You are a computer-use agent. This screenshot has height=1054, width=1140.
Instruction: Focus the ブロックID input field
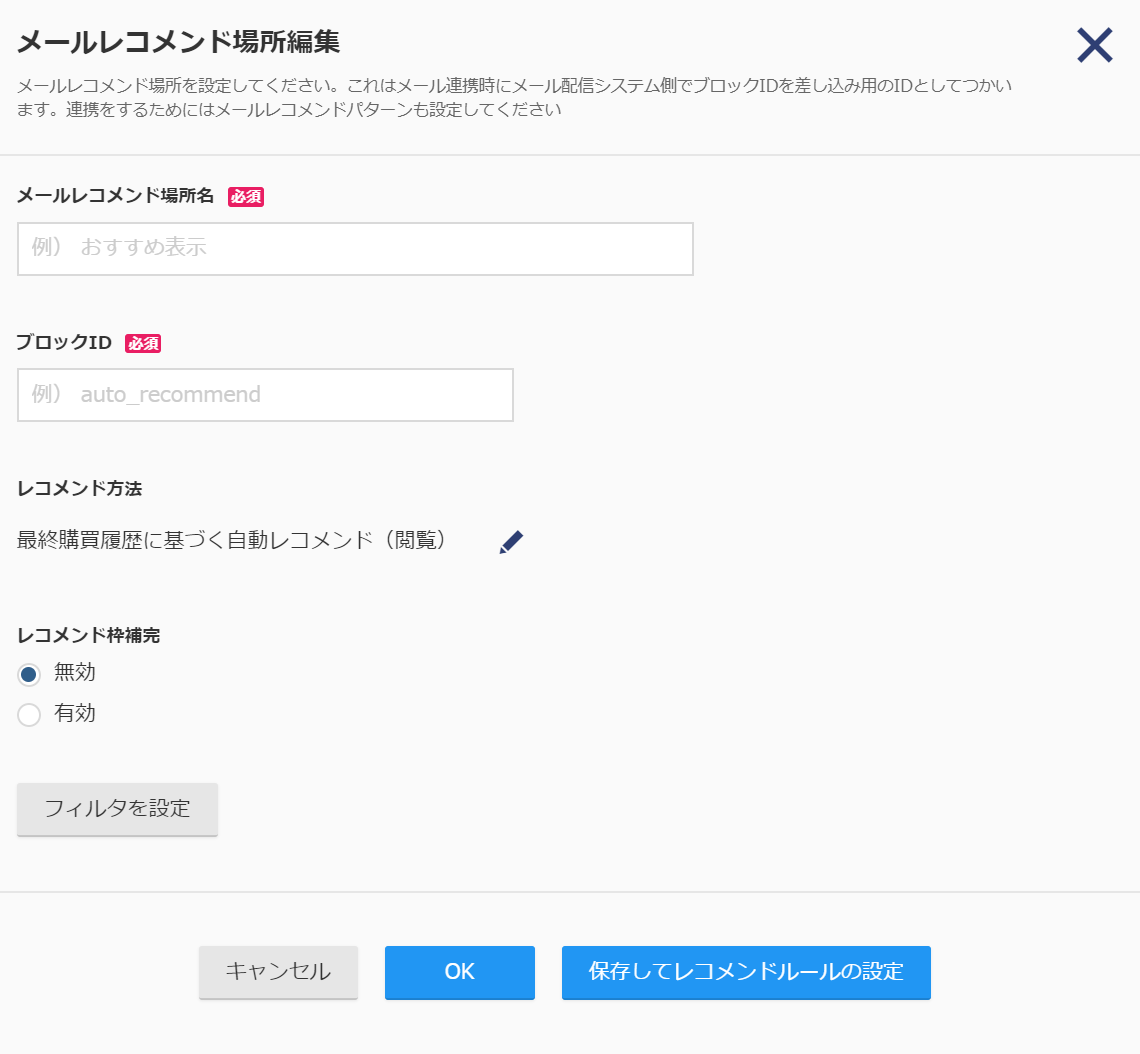(x=265, y=395)
